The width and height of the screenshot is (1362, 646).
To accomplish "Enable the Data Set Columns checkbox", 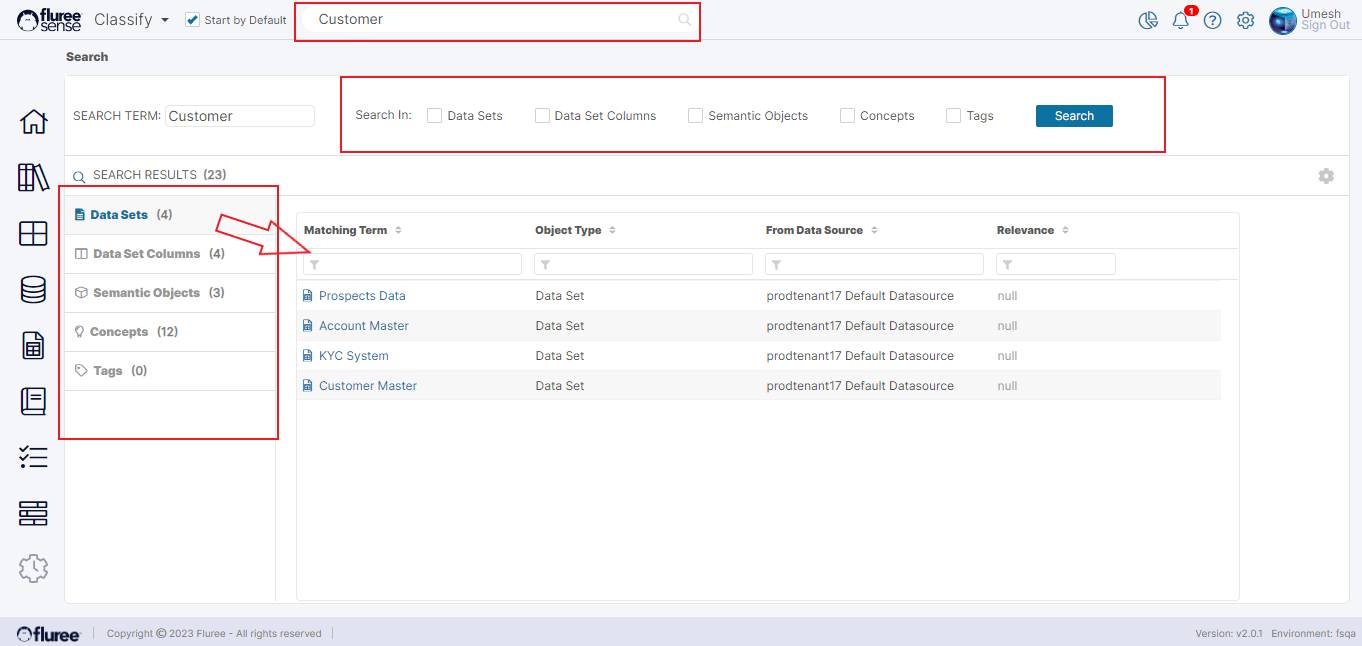I will (542, 116).
